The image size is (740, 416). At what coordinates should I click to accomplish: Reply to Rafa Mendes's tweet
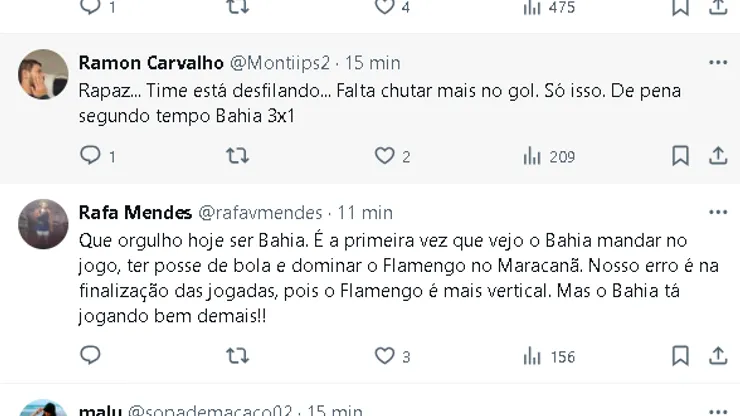click(x=90, y=355)
